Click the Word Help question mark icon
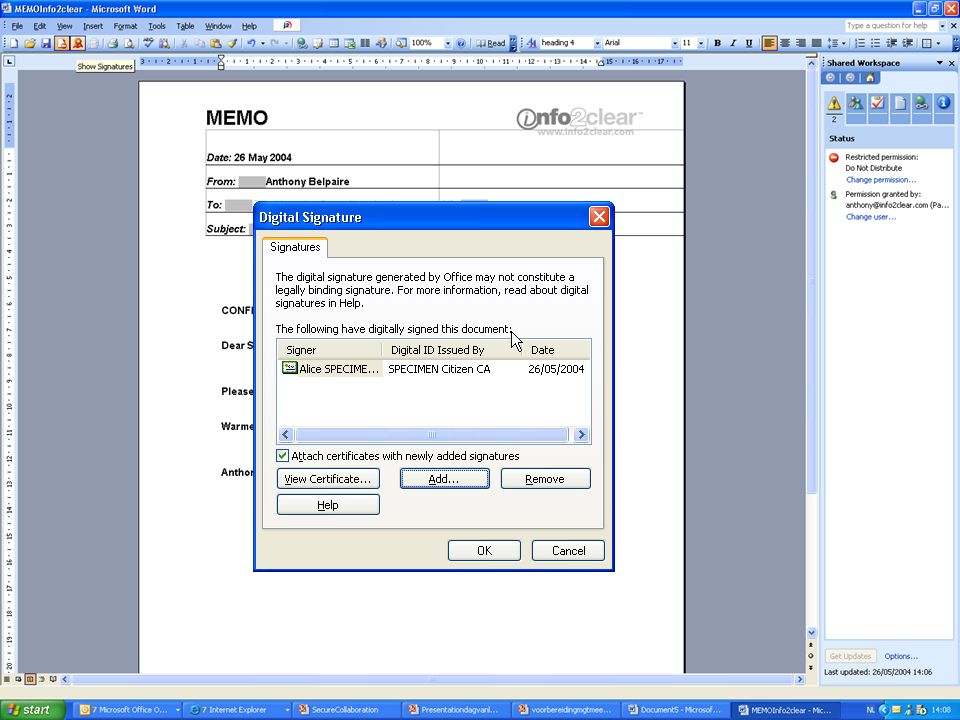Image resolution: width=960 pixels, height=720 pixels. coord(461,43)
